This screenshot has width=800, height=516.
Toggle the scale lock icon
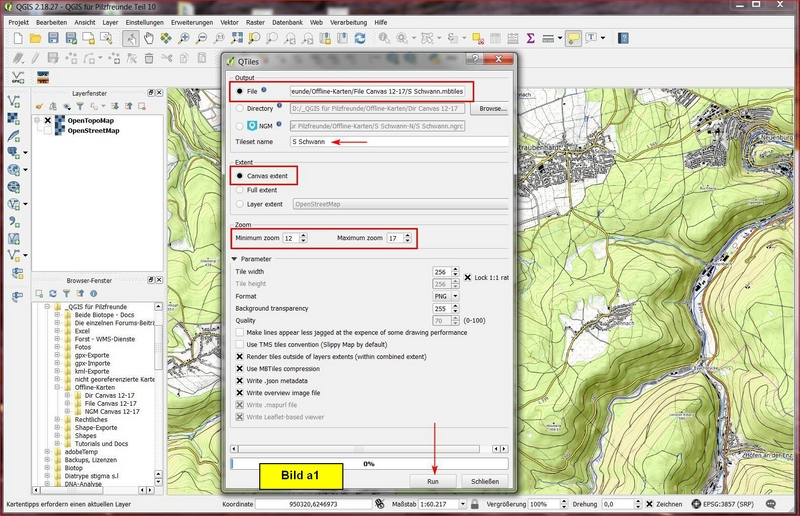474,504
